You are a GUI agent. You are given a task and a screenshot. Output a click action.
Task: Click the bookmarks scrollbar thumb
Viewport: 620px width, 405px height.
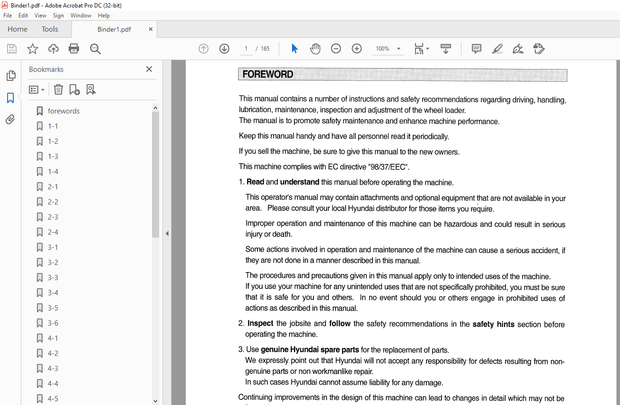155,174
